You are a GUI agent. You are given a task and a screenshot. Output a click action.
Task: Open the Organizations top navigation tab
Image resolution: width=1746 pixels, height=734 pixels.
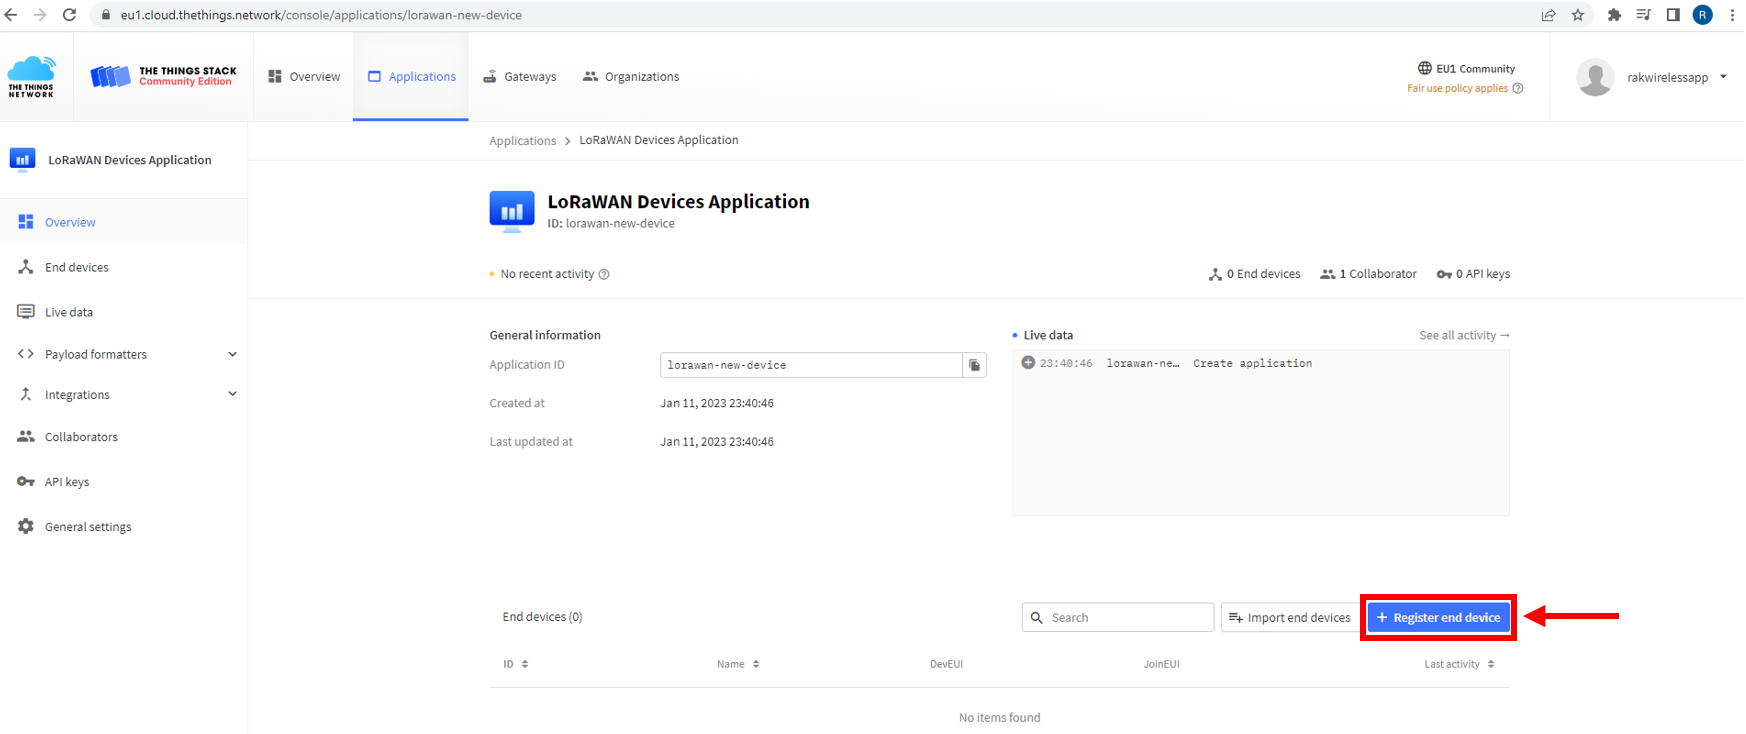tap(631, 77)
